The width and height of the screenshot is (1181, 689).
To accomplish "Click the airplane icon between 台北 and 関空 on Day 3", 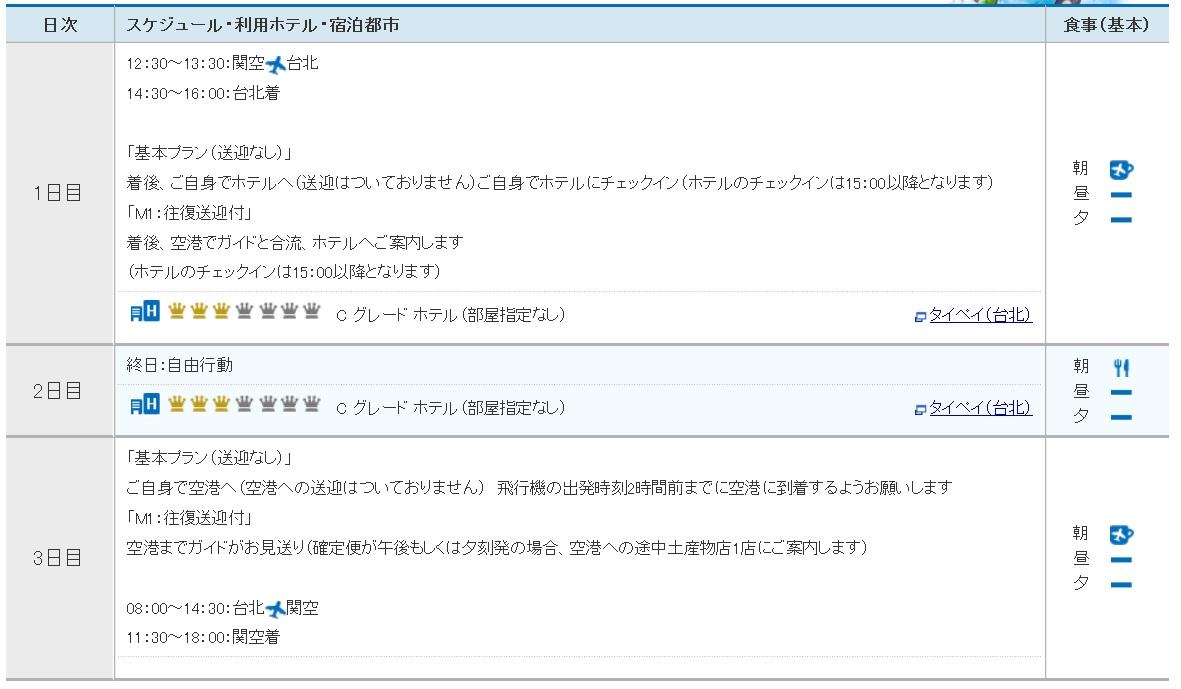I will [x=275, y=609].
